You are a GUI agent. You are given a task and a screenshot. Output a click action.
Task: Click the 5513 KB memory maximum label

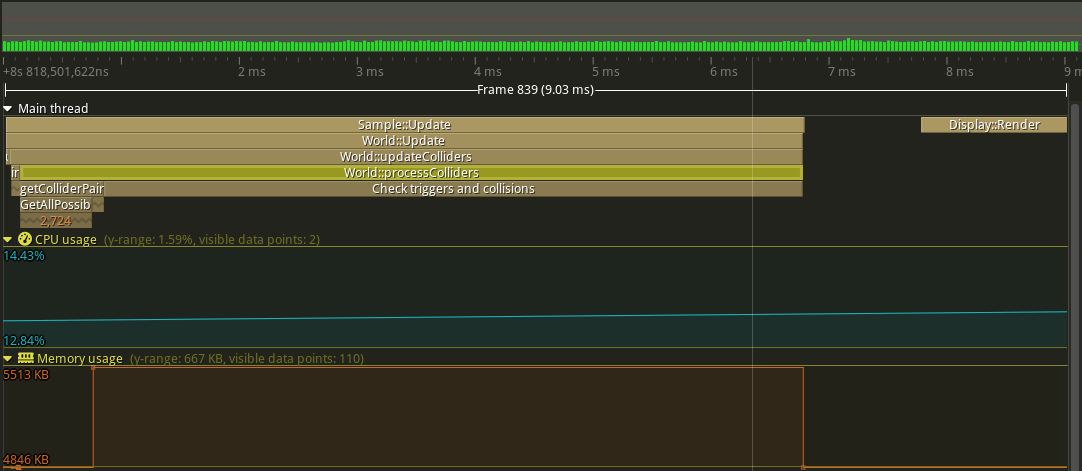(26, 375)
